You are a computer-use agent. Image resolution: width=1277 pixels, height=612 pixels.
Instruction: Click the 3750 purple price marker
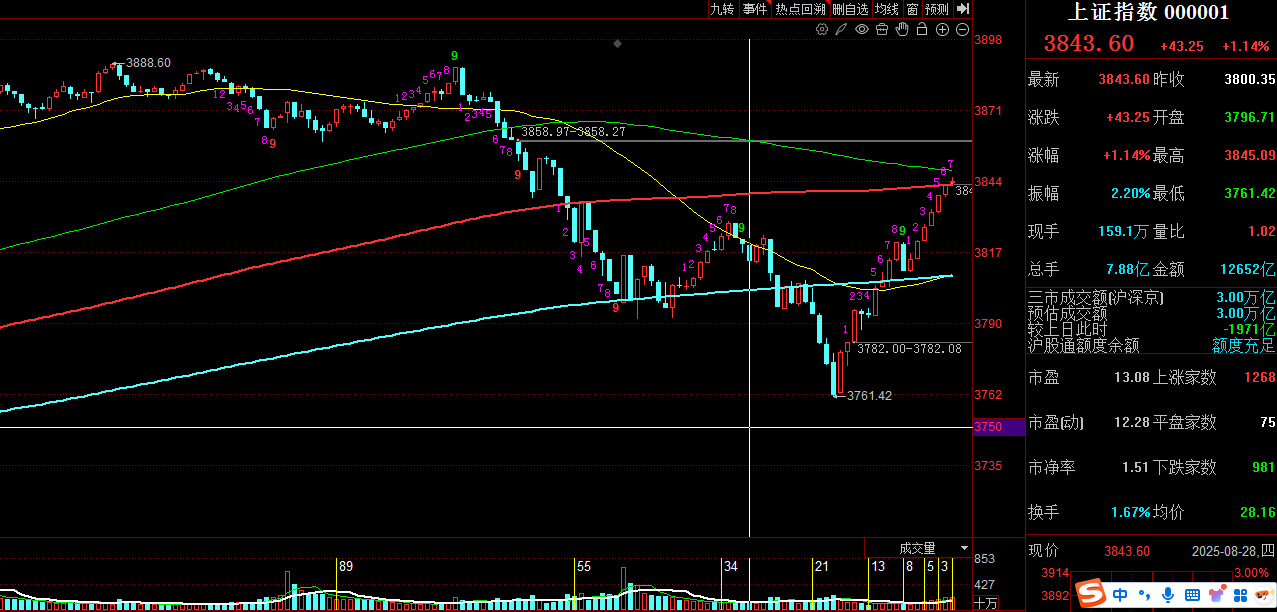click(999, 427)
